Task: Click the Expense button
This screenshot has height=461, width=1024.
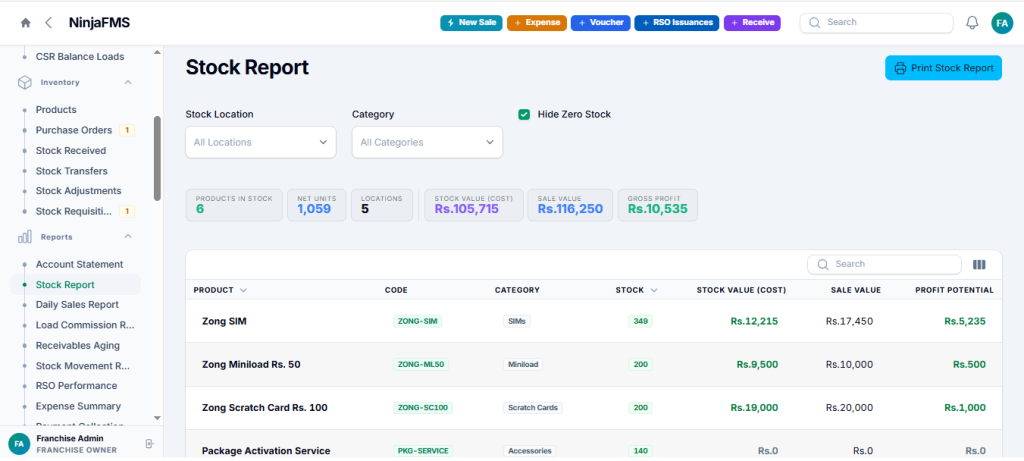Action: [537, 23]
